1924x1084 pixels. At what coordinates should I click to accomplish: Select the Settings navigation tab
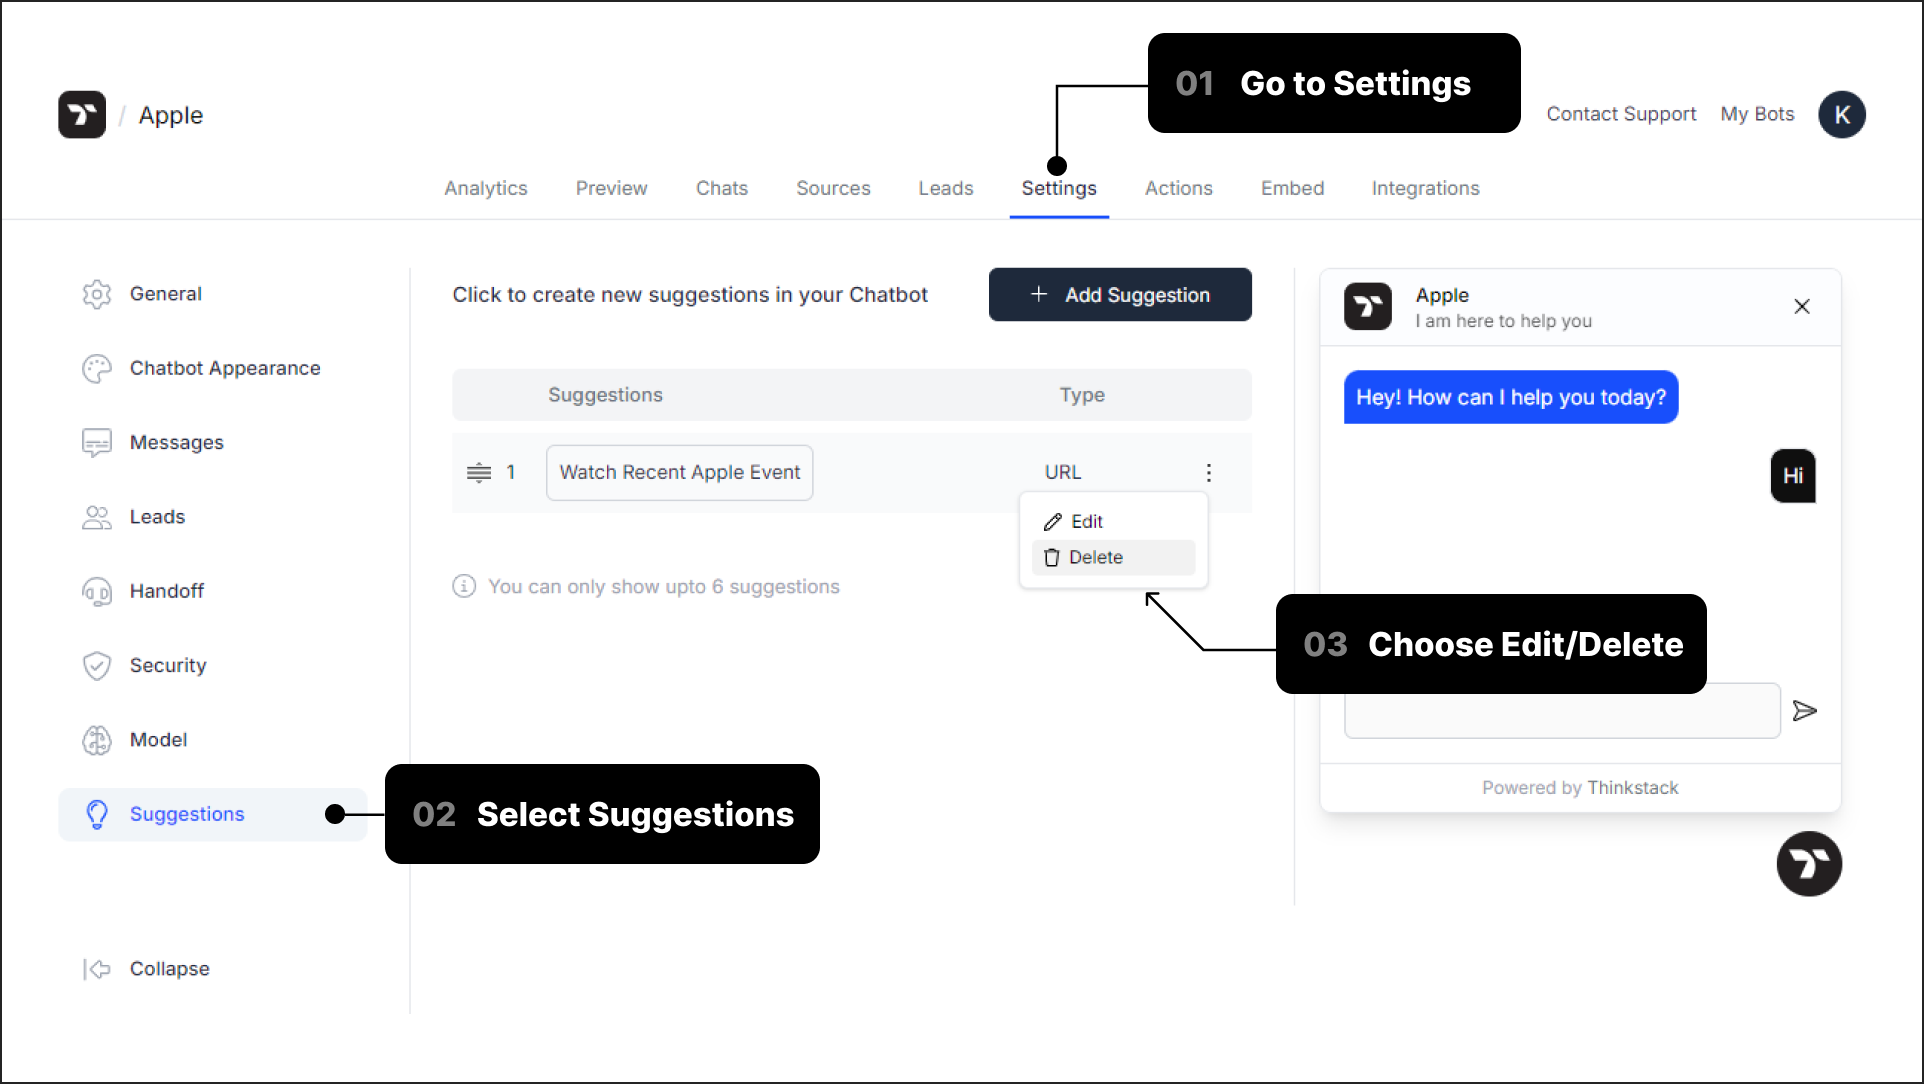point(1058,188)
